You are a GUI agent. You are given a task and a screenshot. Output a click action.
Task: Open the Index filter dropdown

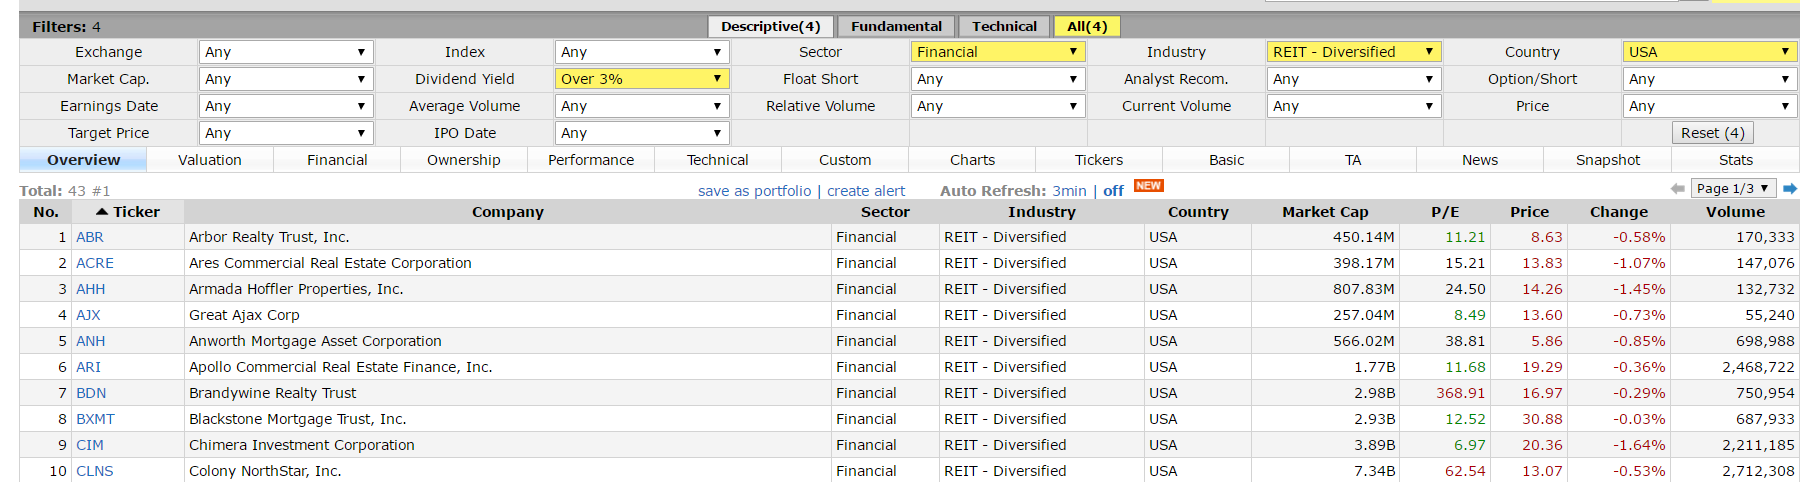(642, 52)
